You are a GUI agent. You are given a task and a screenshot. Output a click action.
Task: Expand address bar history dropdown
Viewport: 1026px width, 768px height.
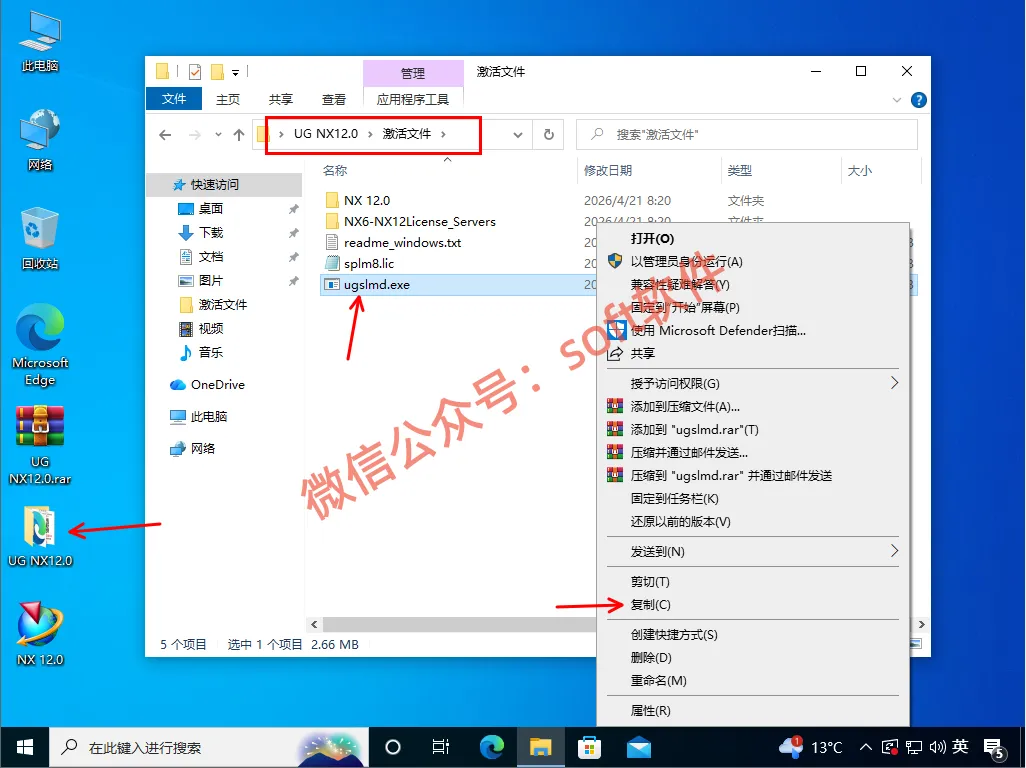pyautogui.click(x=518, y=135)
